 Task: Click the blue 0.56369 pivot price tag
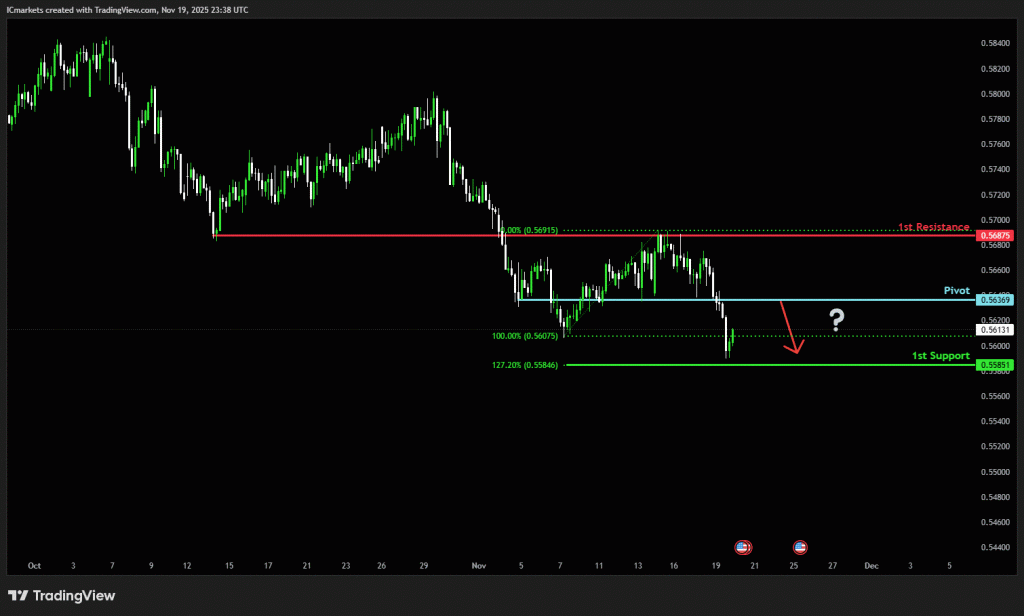[x=996, y=300]
